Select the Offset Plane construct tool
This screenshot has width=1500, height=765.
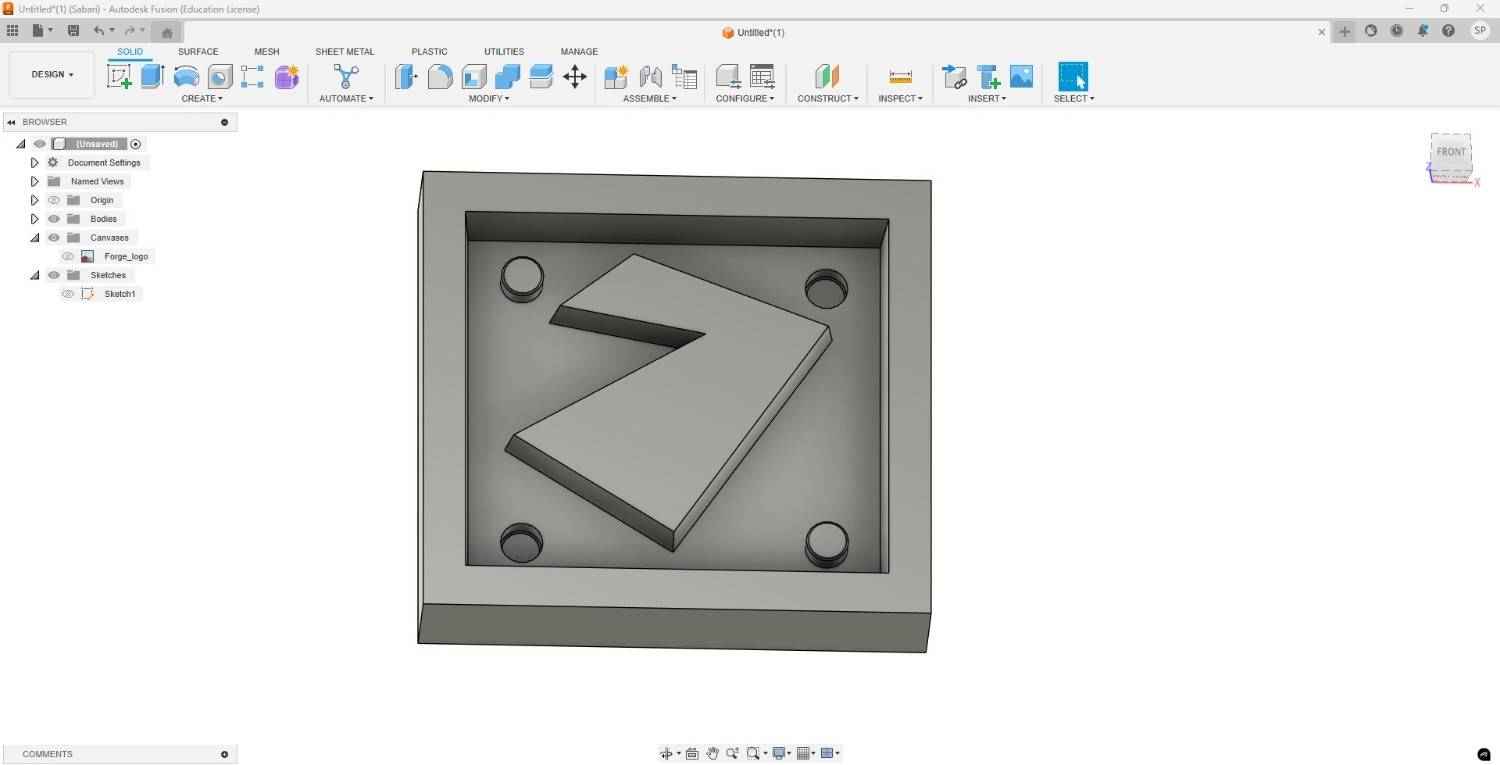[x=827, y=76]
